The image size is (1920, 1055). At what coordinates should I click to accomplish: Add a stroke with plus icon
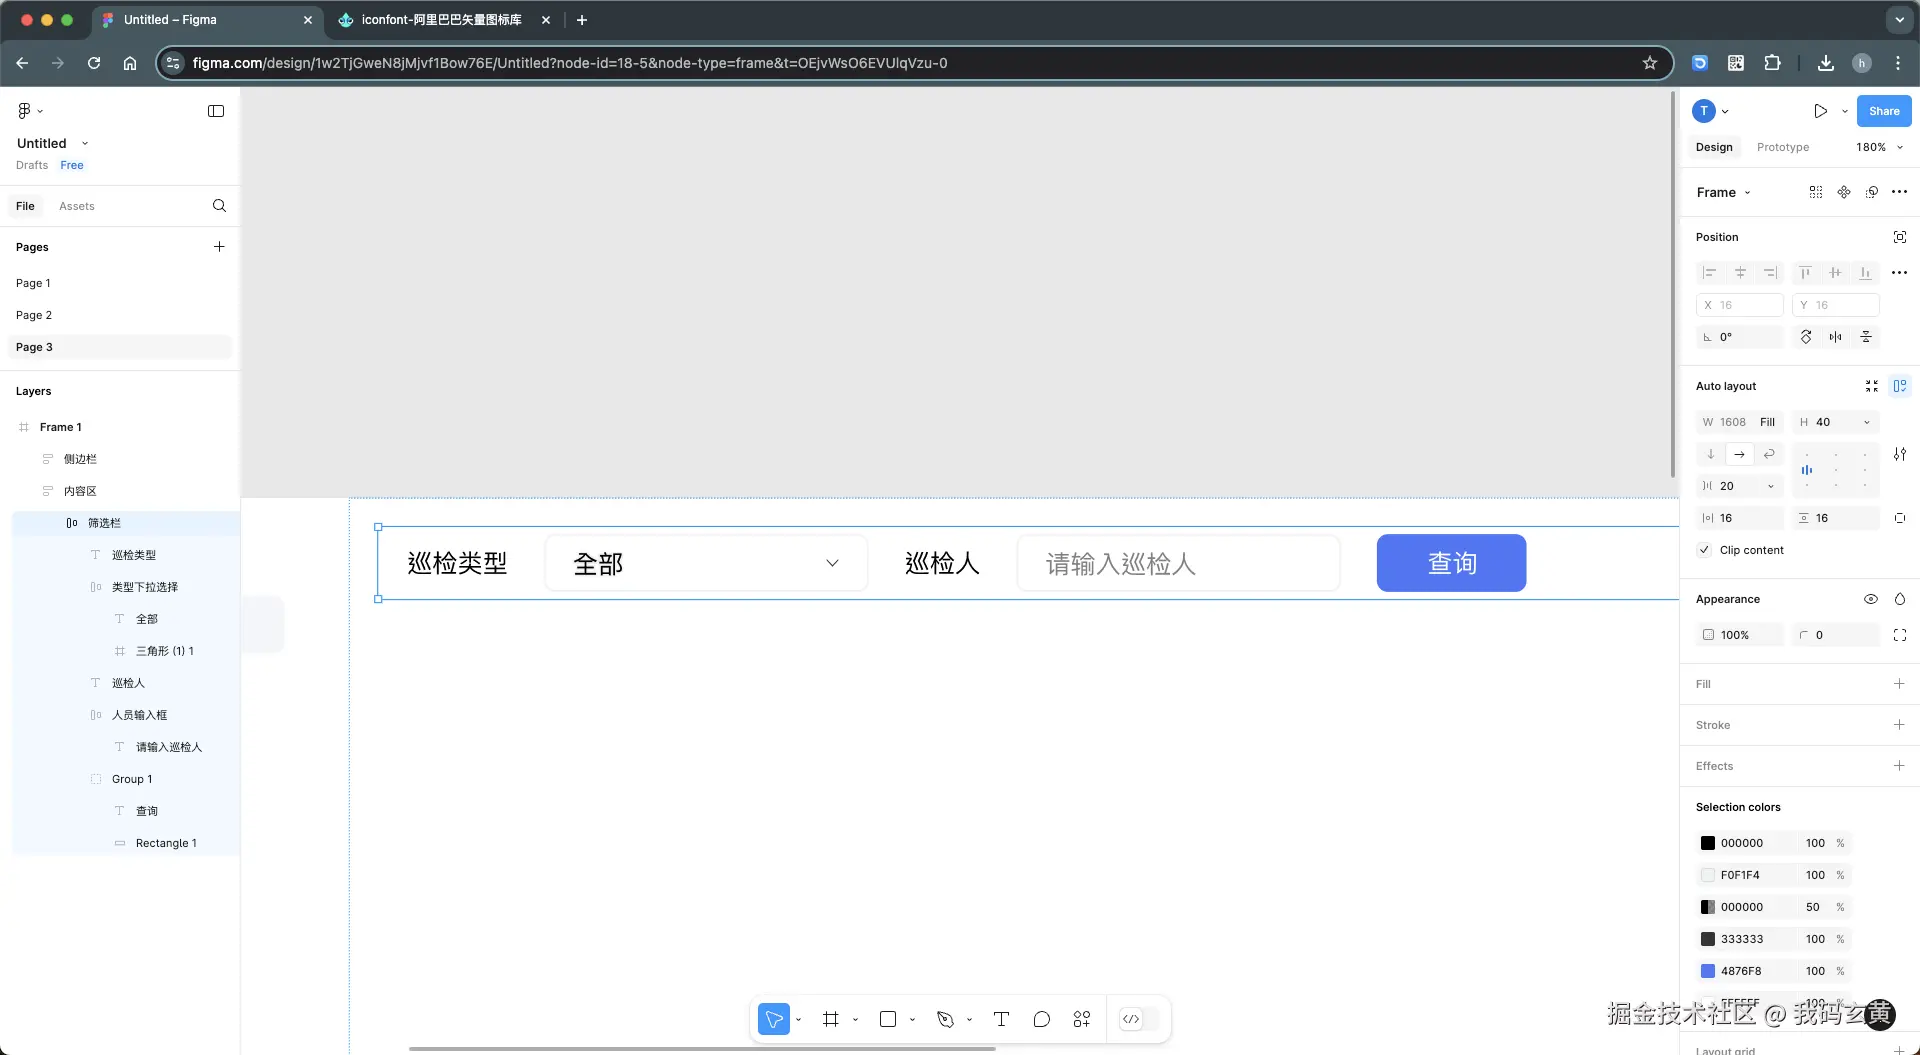1899,725
